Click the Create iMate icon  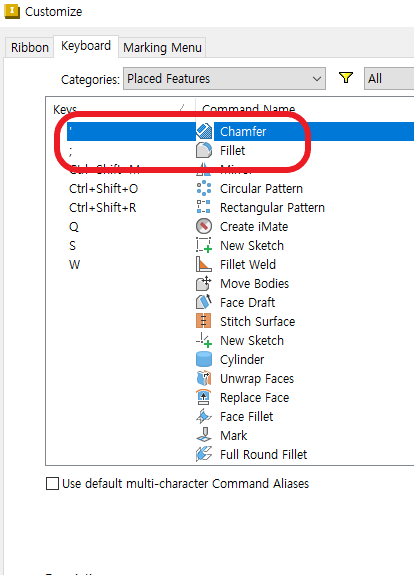click(x=204, y=226)
